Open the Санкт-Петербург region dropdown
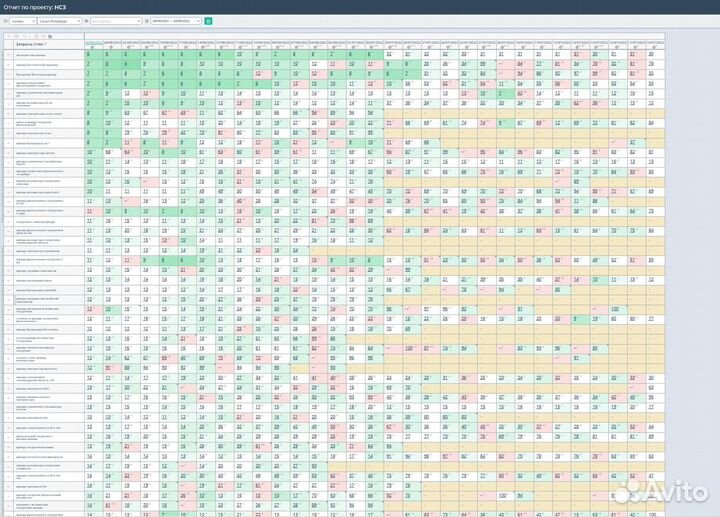720x517 pixels. click(61, 20)
